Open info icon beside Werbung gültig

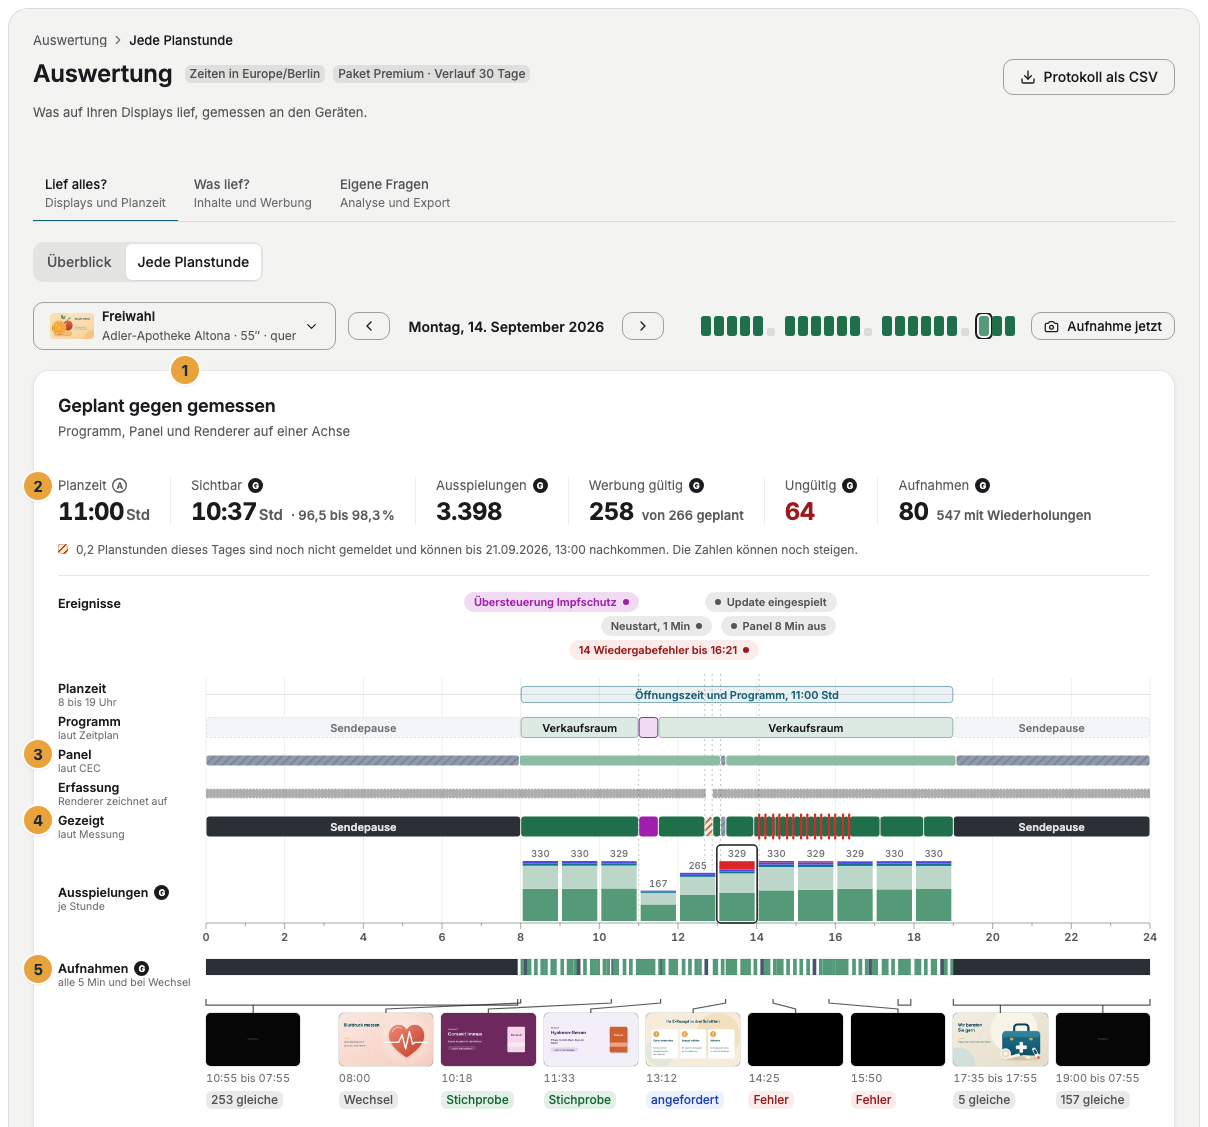[697, 486]
